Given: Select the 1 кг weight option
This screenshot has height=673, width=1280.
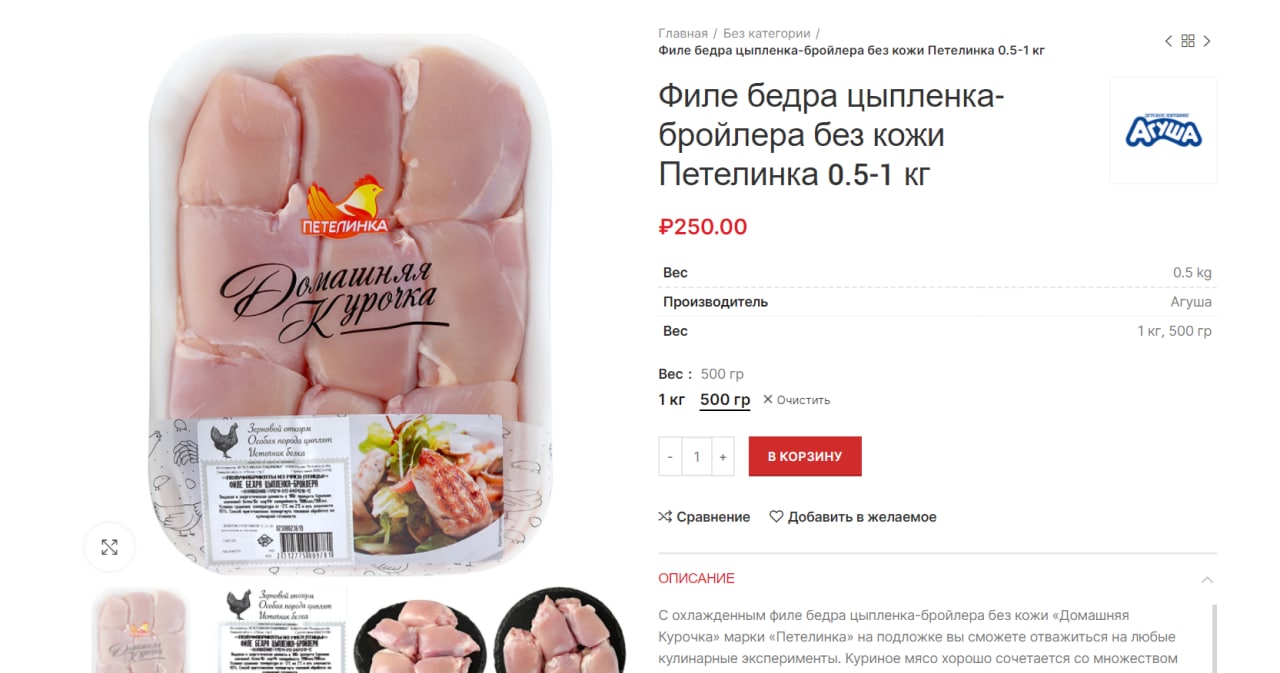Looking at the screenshot, I should point(671,400).
